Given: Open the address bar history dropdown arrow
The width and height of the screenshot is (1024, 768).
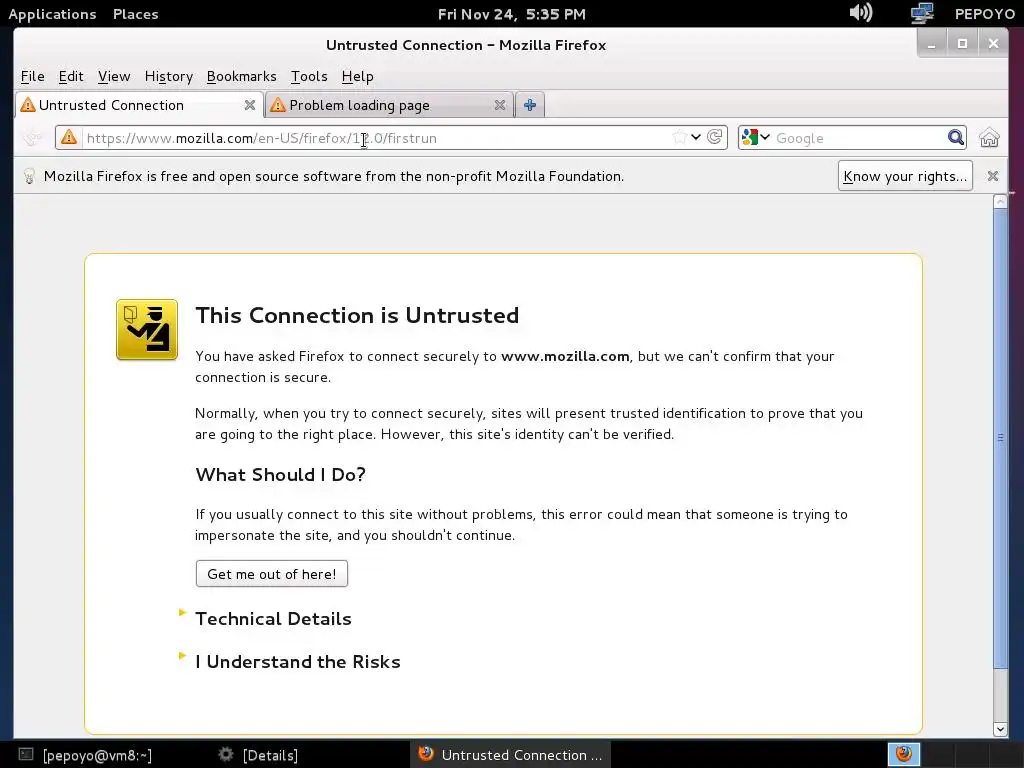Looking at the screenshot, I should pyautogui.click(x=696, y=137).
